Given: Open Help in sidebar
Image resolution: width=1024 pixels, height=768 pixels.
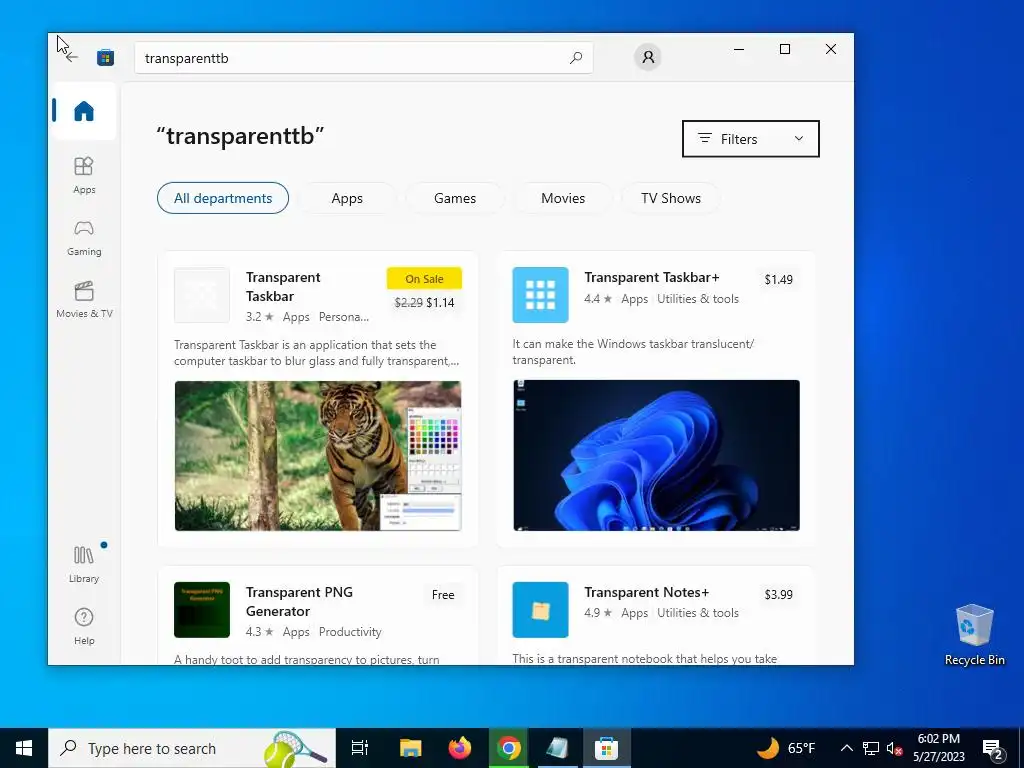Looking at the screenshot, I should [84, 626].
